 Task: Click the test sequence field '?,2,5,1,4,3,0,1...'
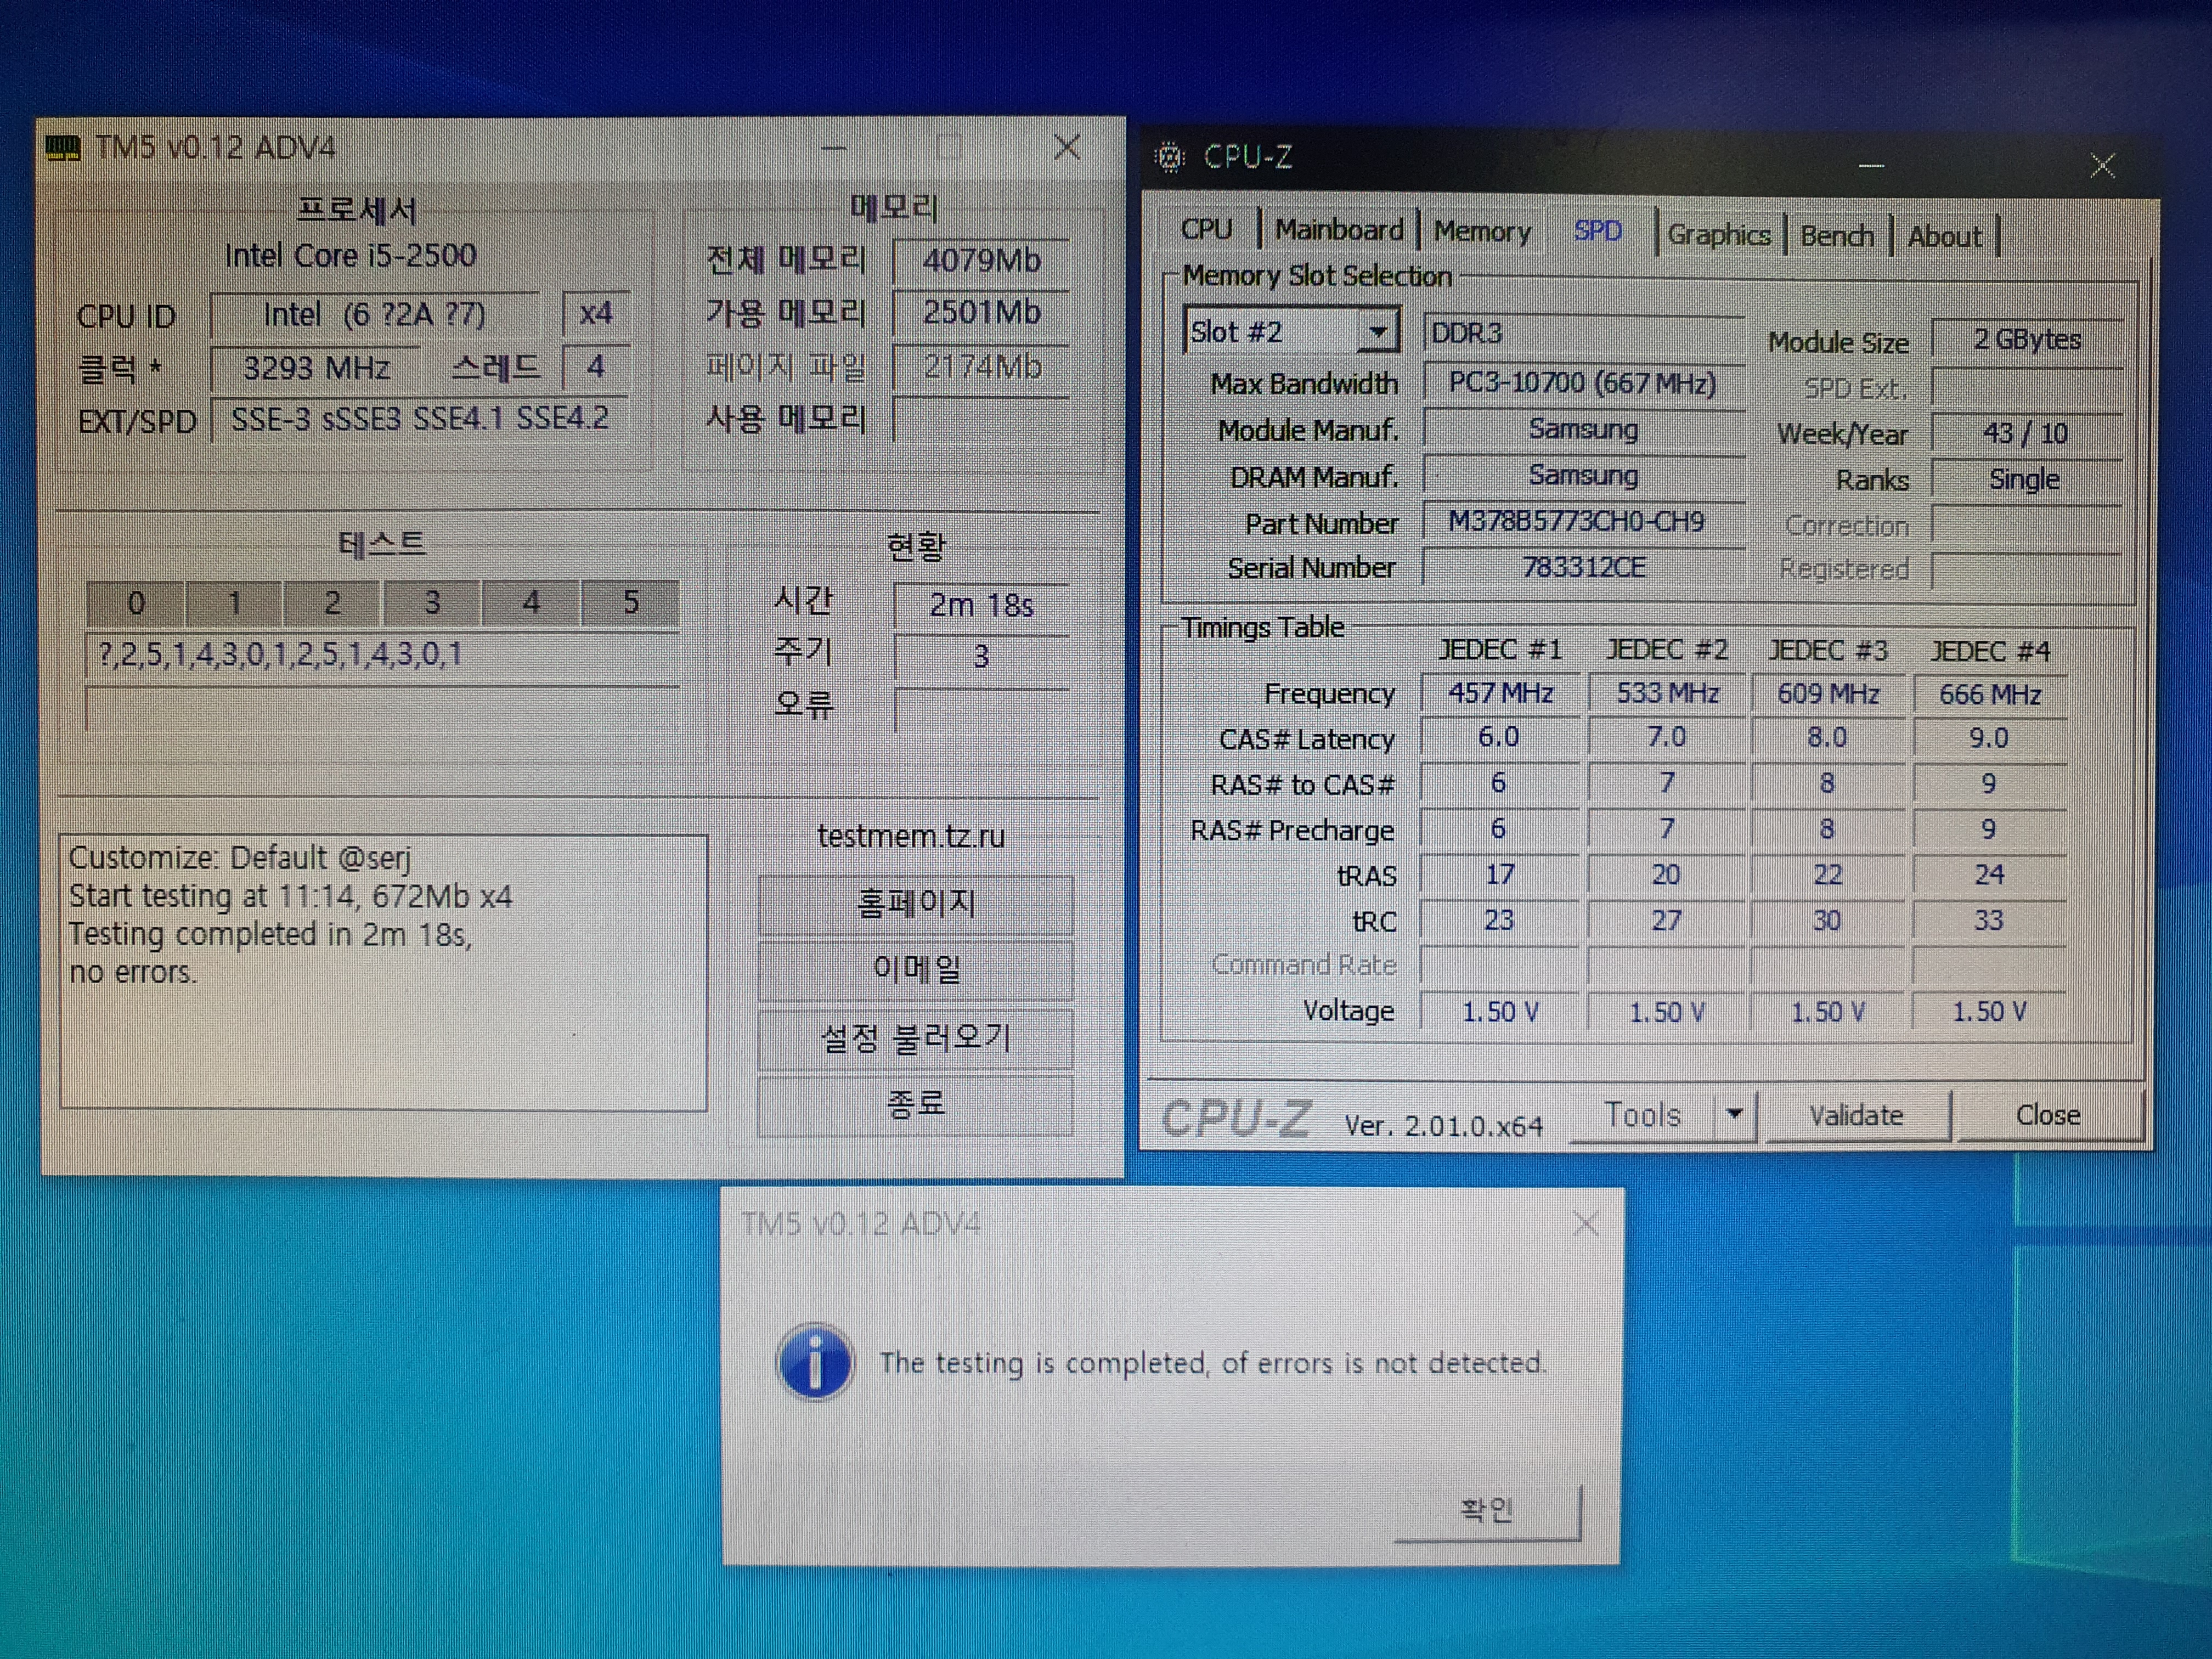[x=383, y=656]
